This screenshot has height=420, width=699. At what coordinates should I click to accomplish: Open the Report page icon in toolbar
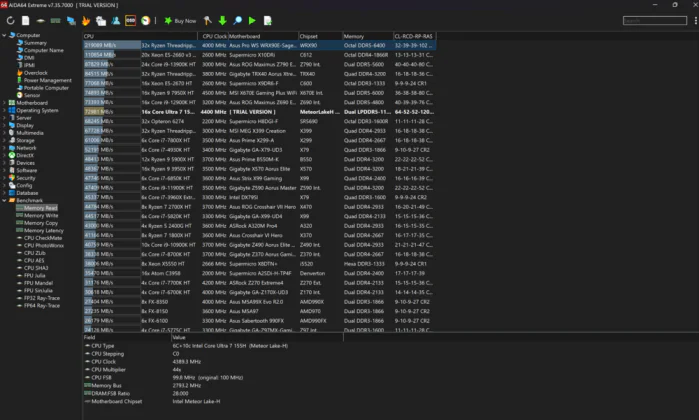[25, 21]
